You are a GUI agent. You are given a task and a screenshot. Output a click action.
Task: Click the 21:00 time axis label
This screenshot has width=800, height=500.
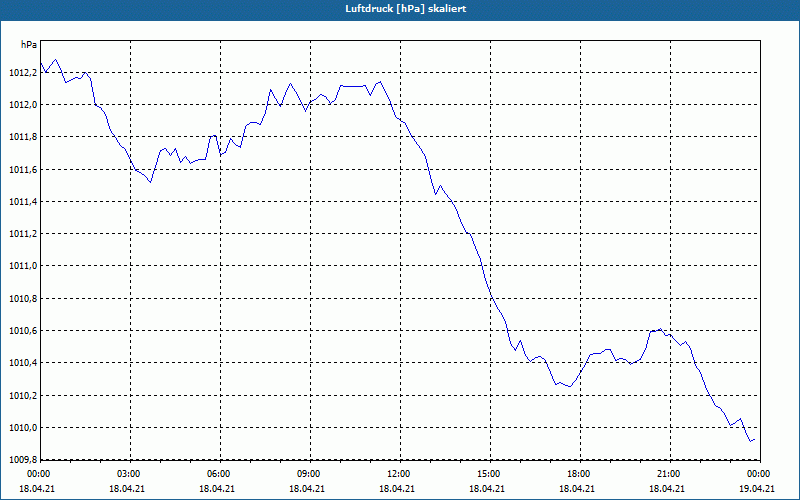coord(670,474)
